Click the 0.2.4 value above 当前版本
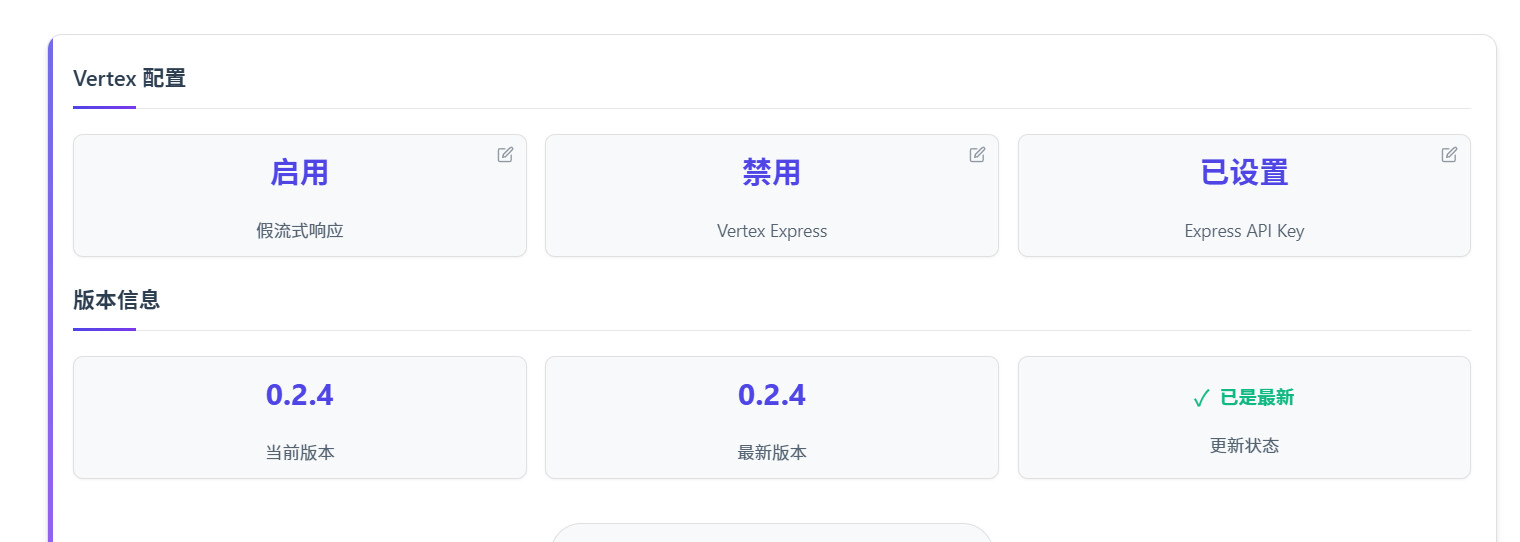The height and width of the screenshot is (542, 1520). (300, 395)
